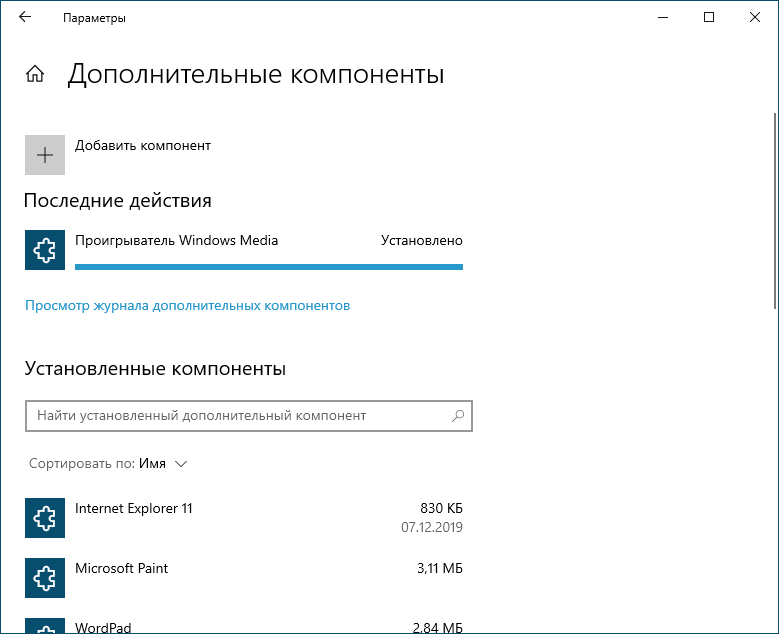Click the Параметры window title

tap(94, 18)
